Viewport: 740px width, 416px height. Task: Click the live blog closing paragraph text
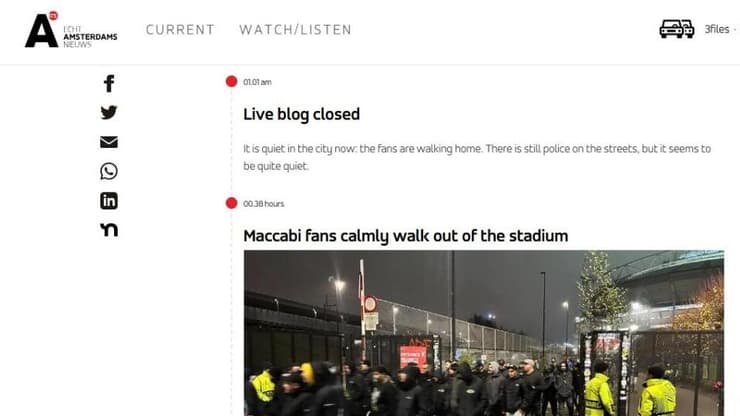[477, 157]
